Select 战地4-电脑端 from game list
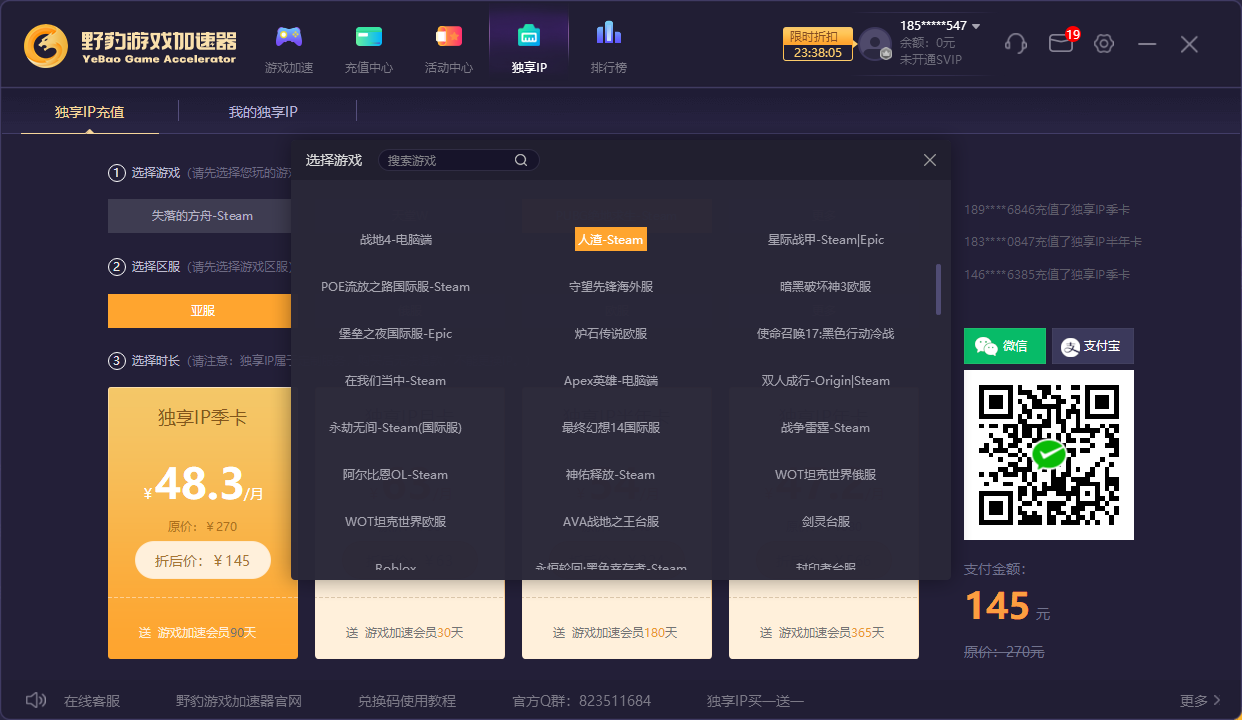 [396, 240]
